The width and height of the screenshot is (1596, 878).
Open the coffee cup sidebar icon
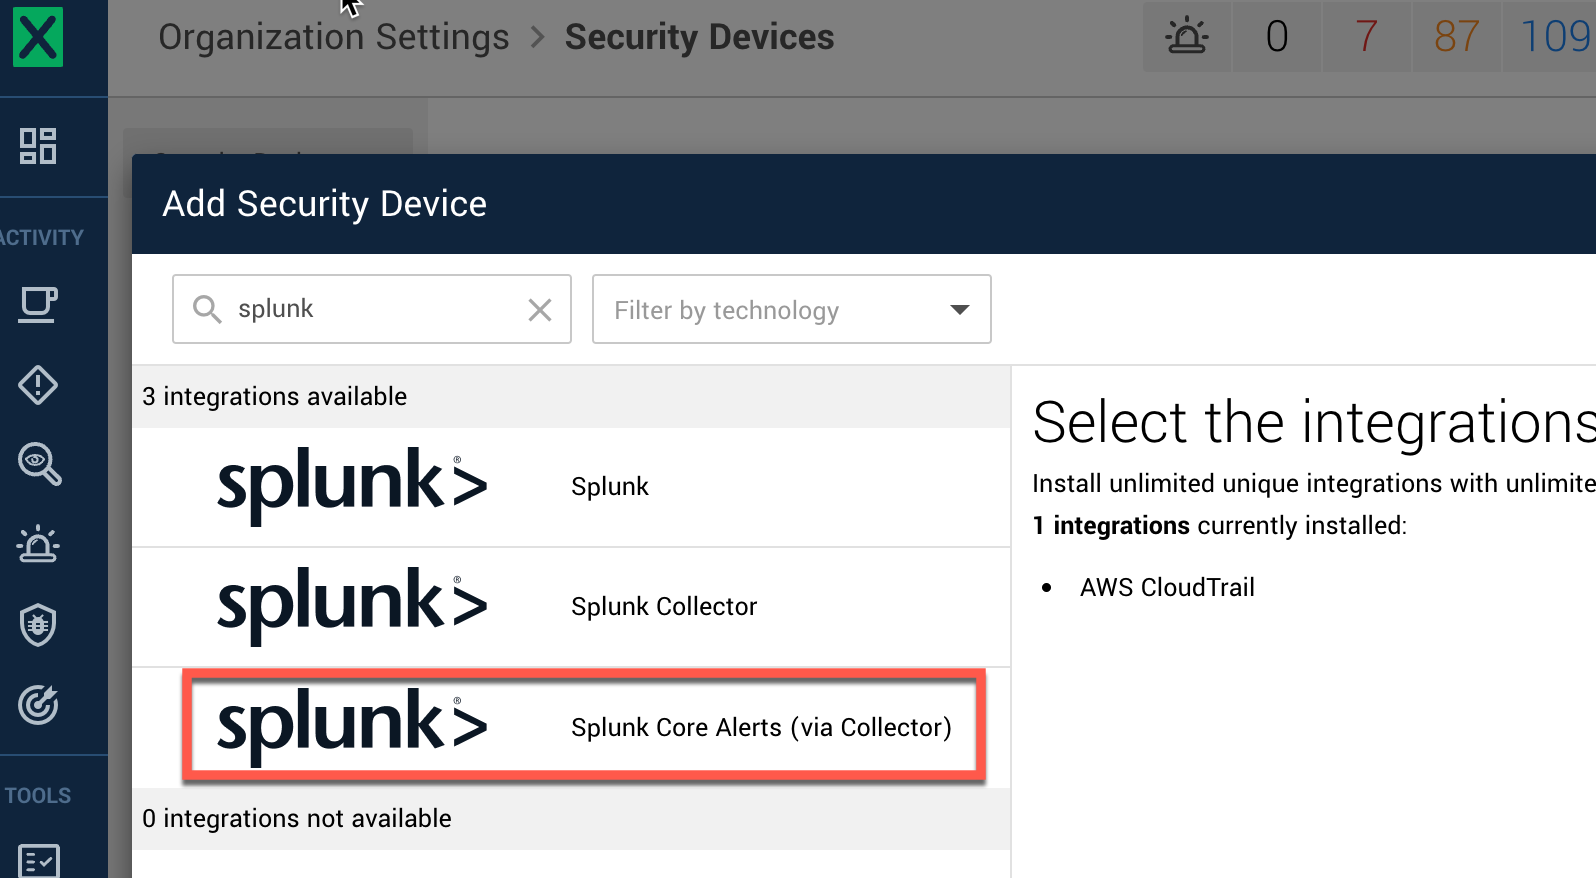pyautogui.click(x=38, y=305)
